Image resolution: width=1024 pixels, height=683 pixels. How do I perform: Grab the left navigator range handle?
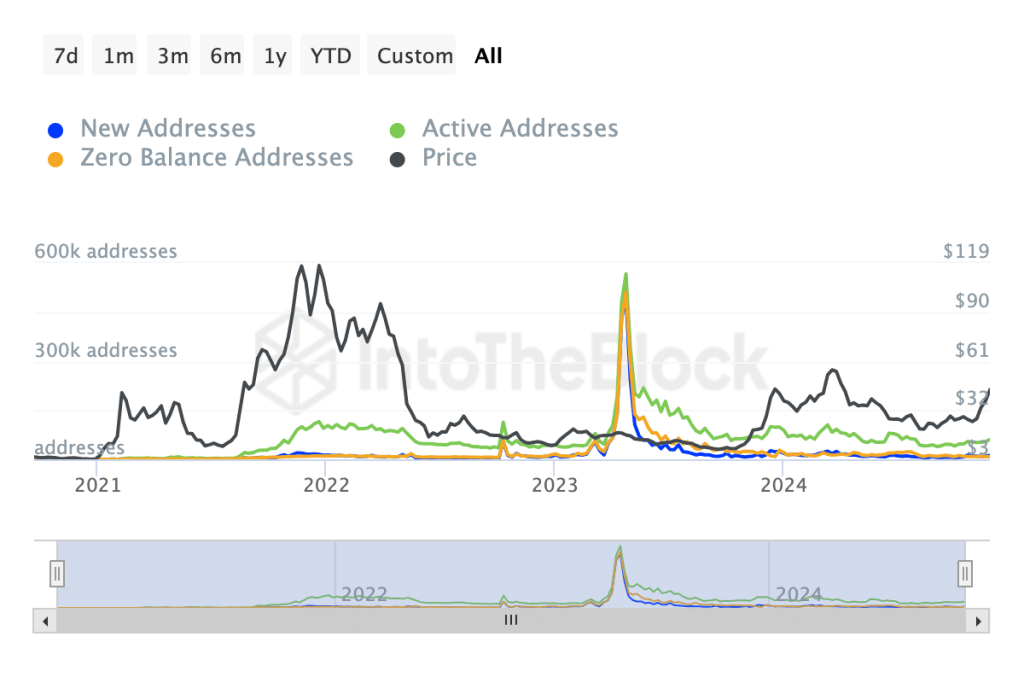point(57,574)
